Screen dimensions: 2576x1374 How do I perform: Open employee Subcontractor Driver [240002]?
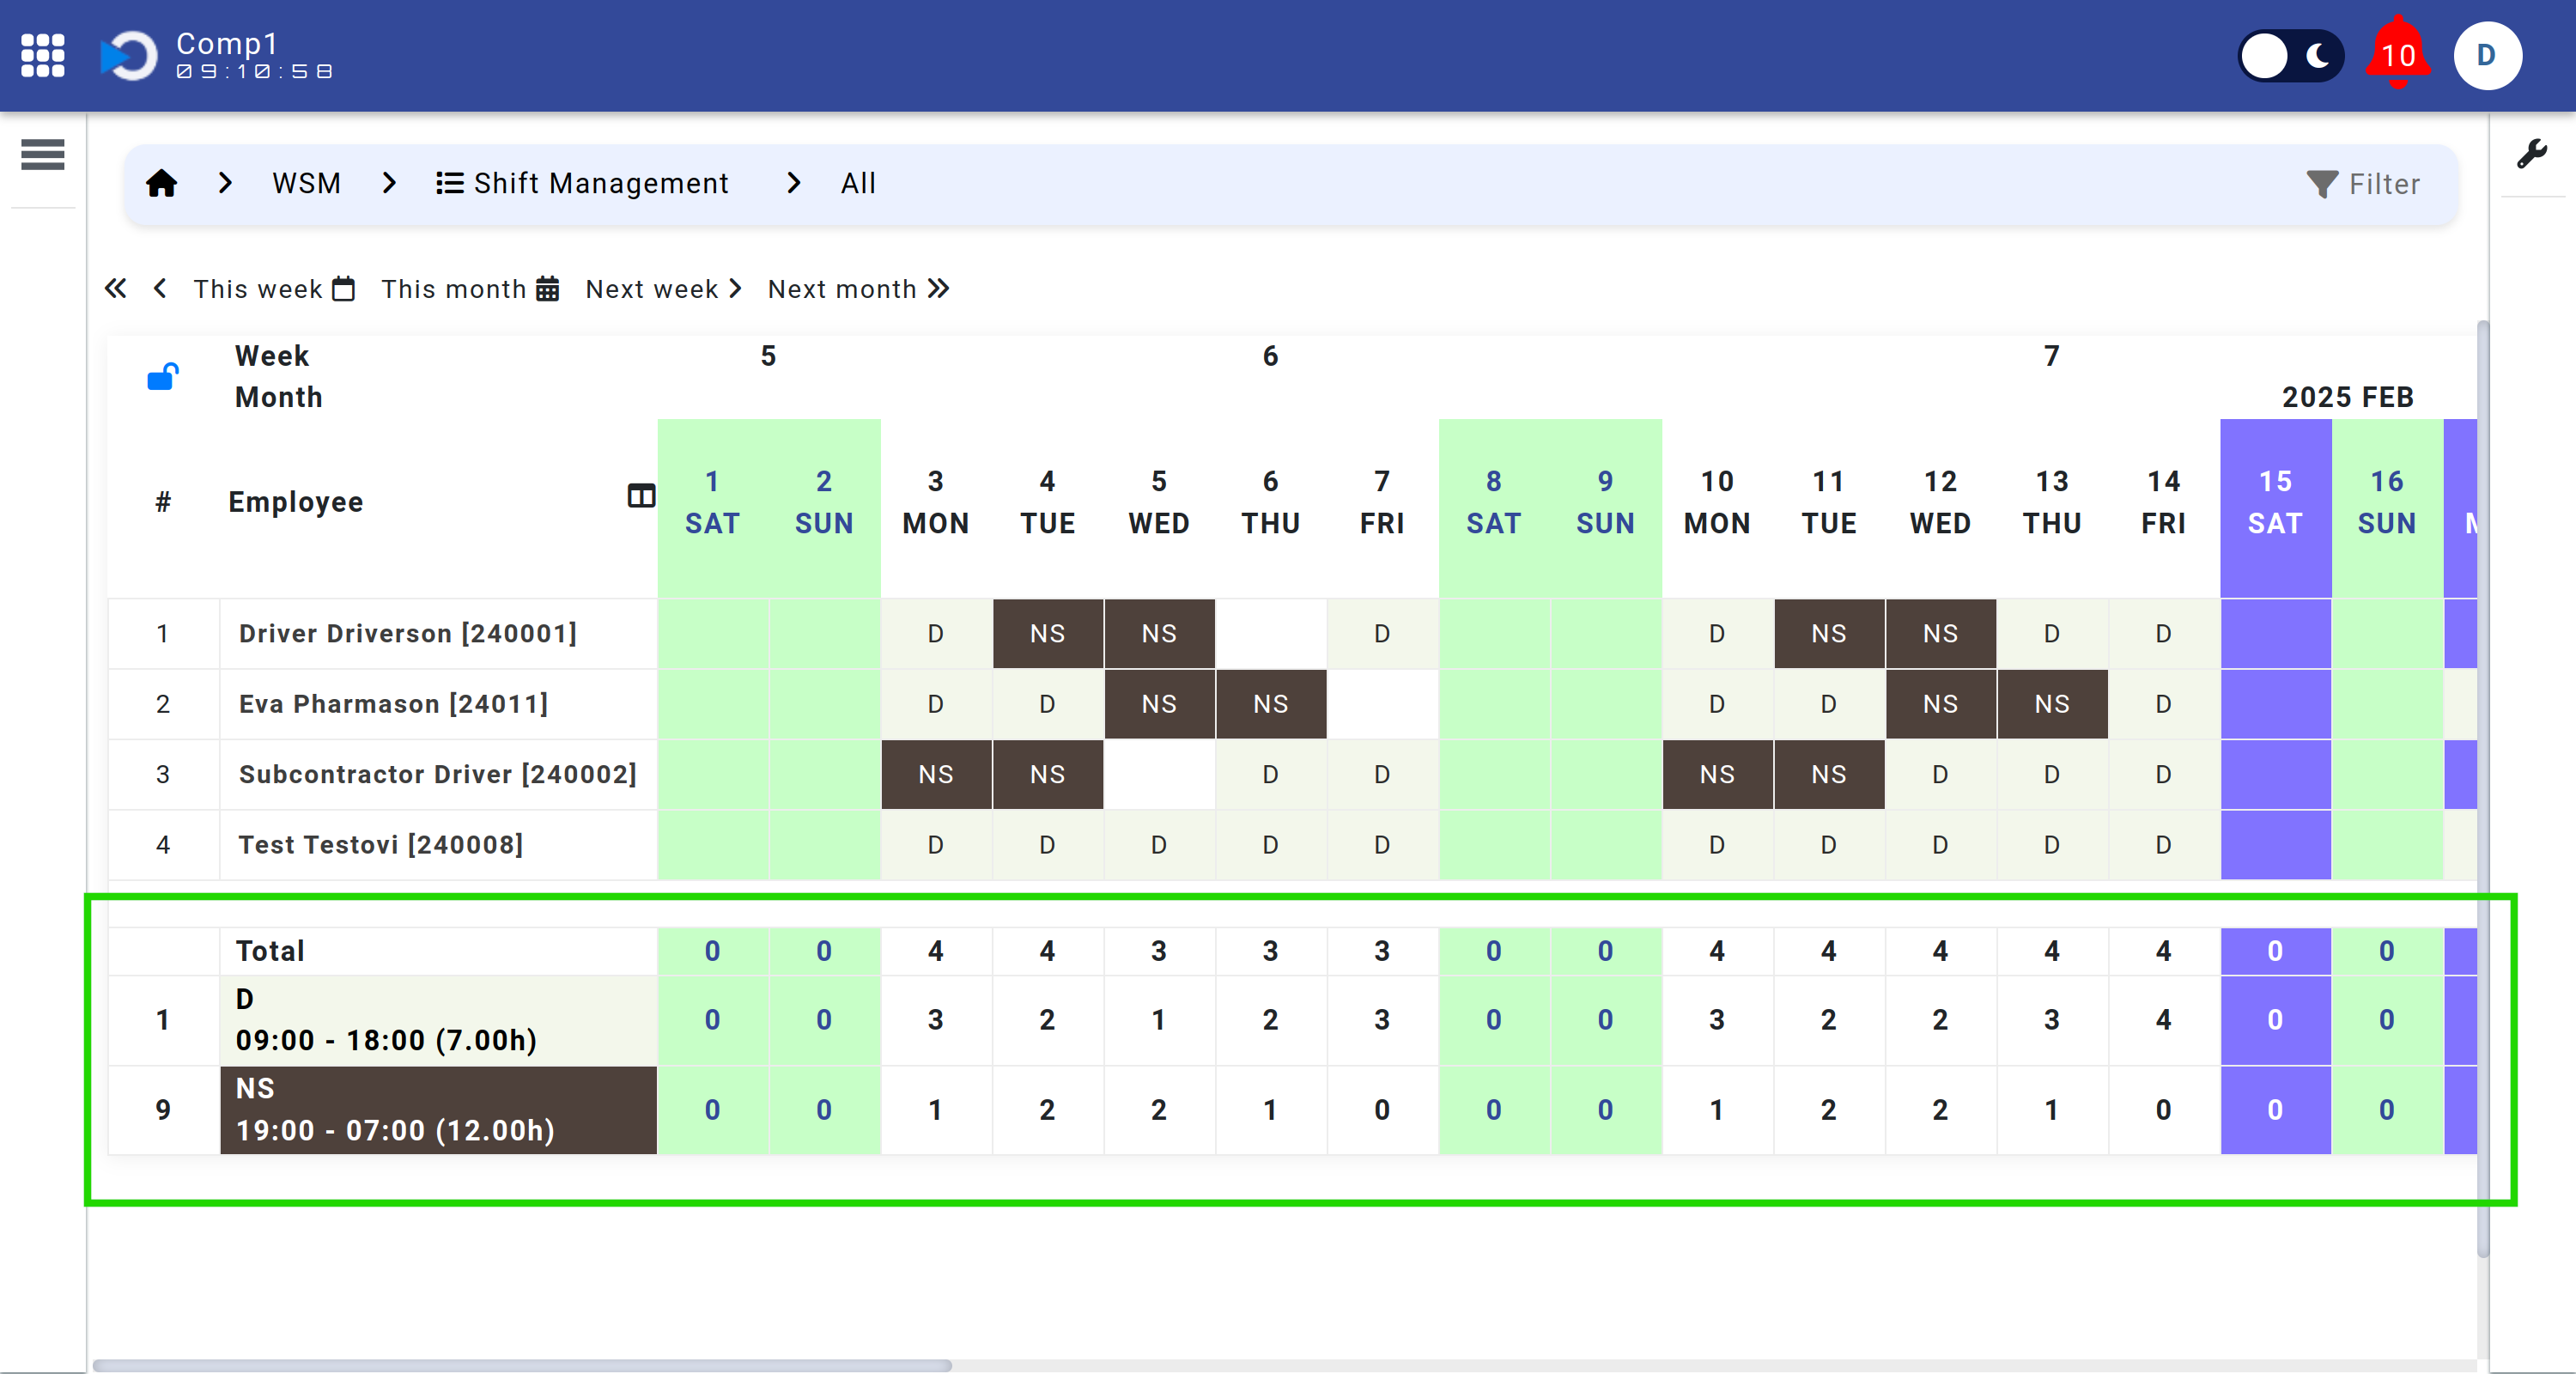pyautogui.click(x=437, y=774)
